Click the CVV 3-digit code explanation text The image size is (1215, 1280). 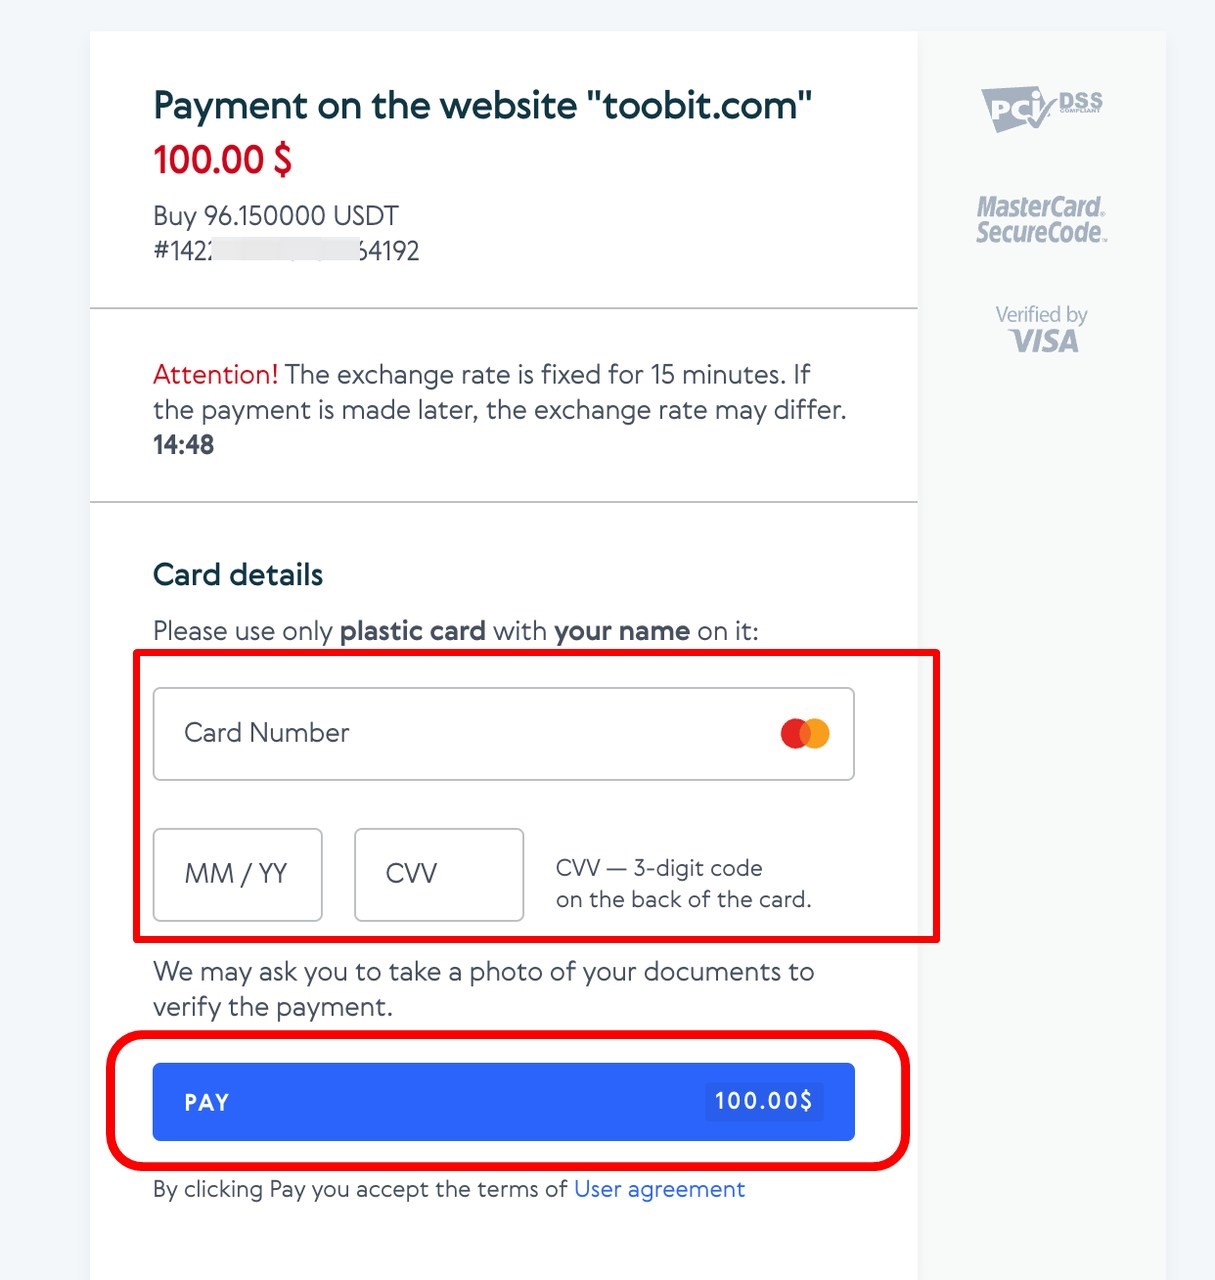pyautogui.click(x=684, y=883)
